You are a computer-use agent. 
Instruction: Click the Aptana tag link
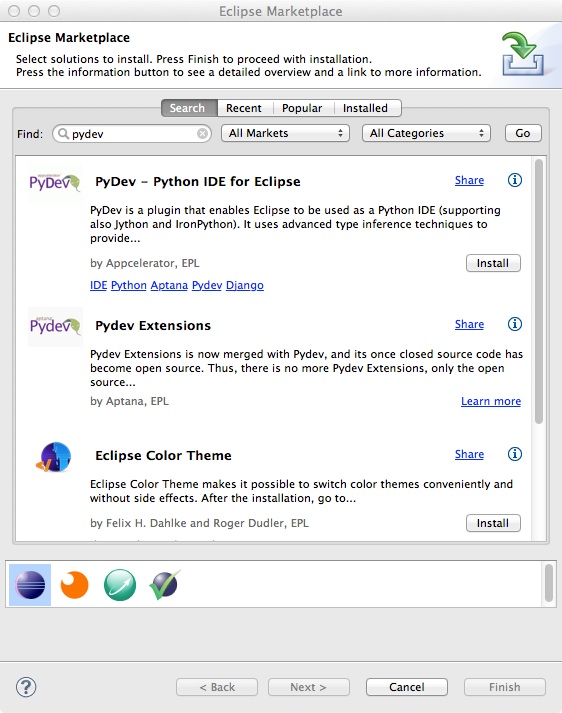point(169,285)
